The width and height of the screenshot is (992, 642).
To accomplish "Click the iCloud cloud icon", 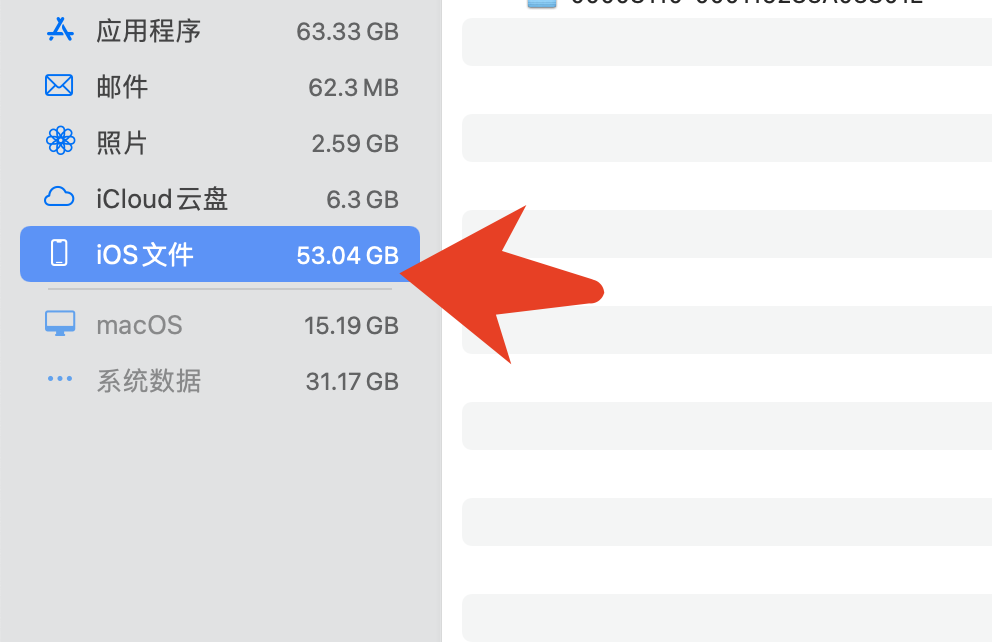I will click(x=60, y=198).
